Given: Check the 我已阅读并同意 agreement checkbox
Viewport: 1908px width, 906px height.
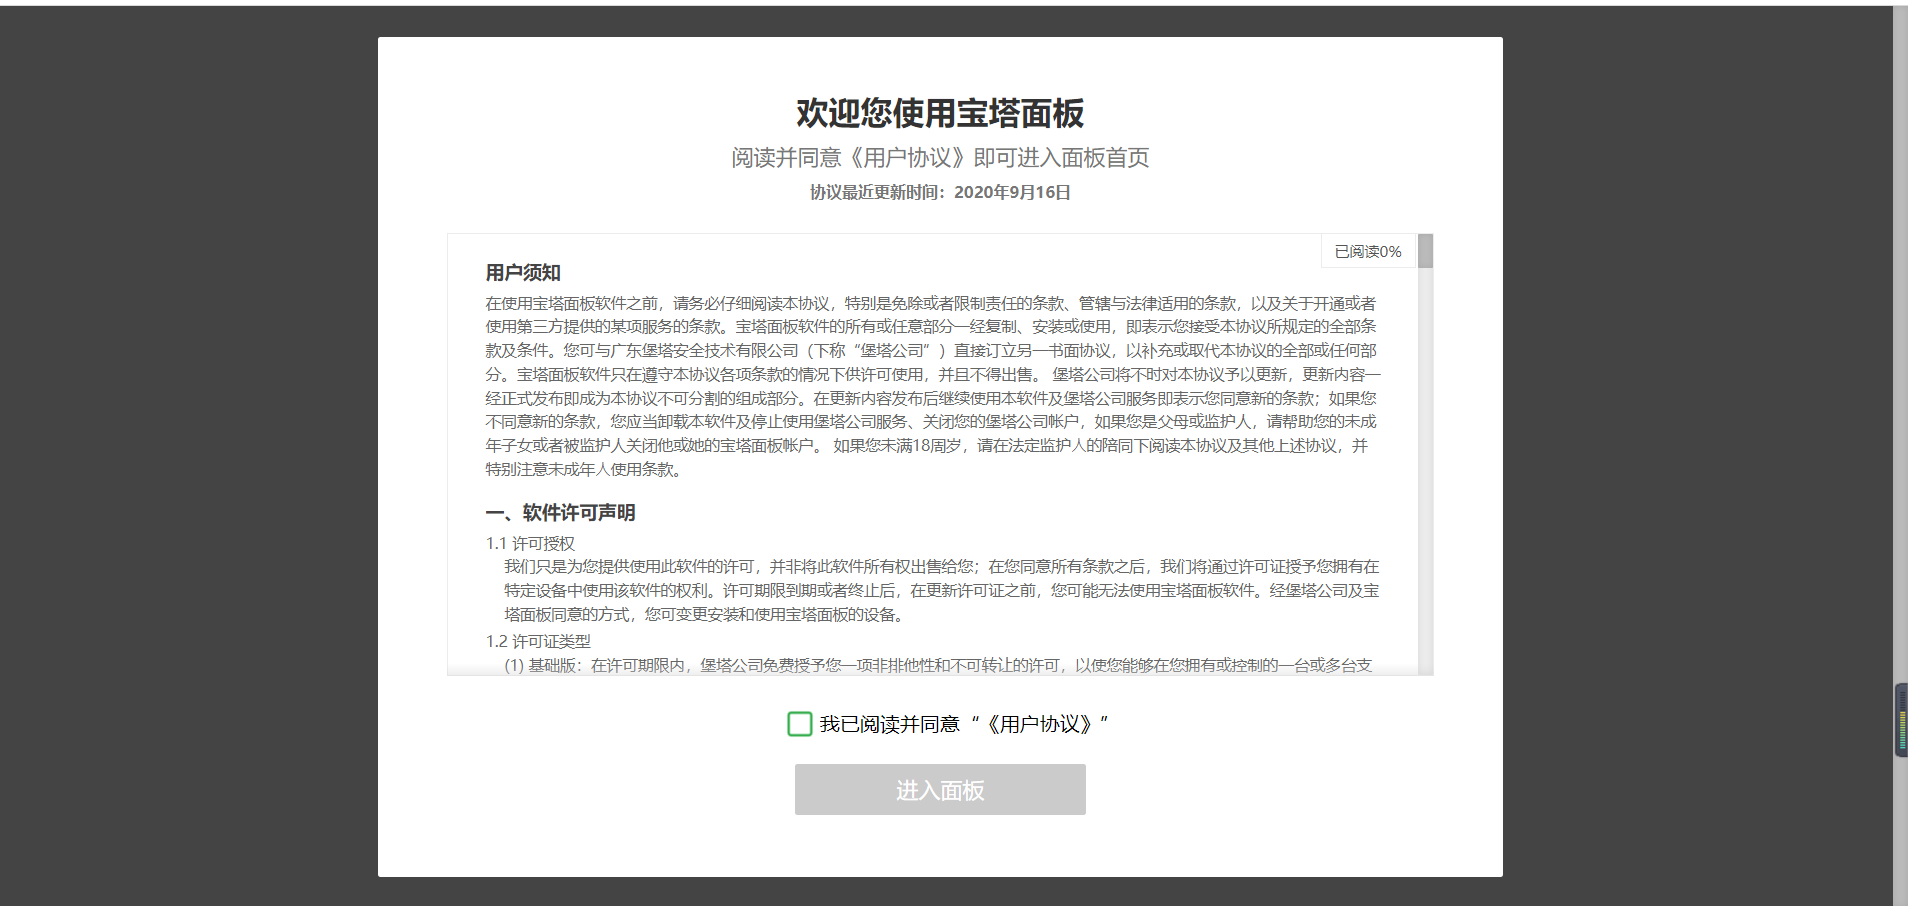Looking at the screenshot, I should click(x=799, y=724).
